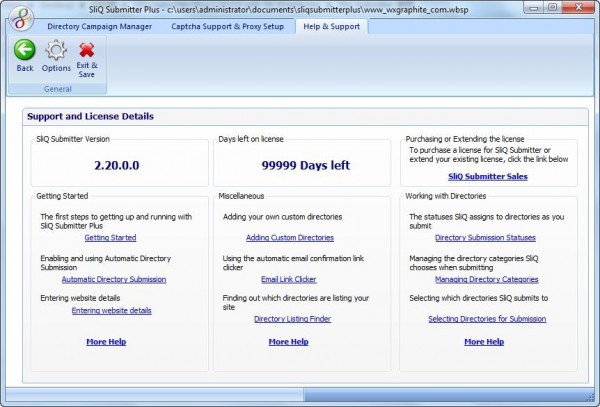Open Selecting Directories for Submission link
The height and width of the screenshot is (407, 600).
click(487, 319)
